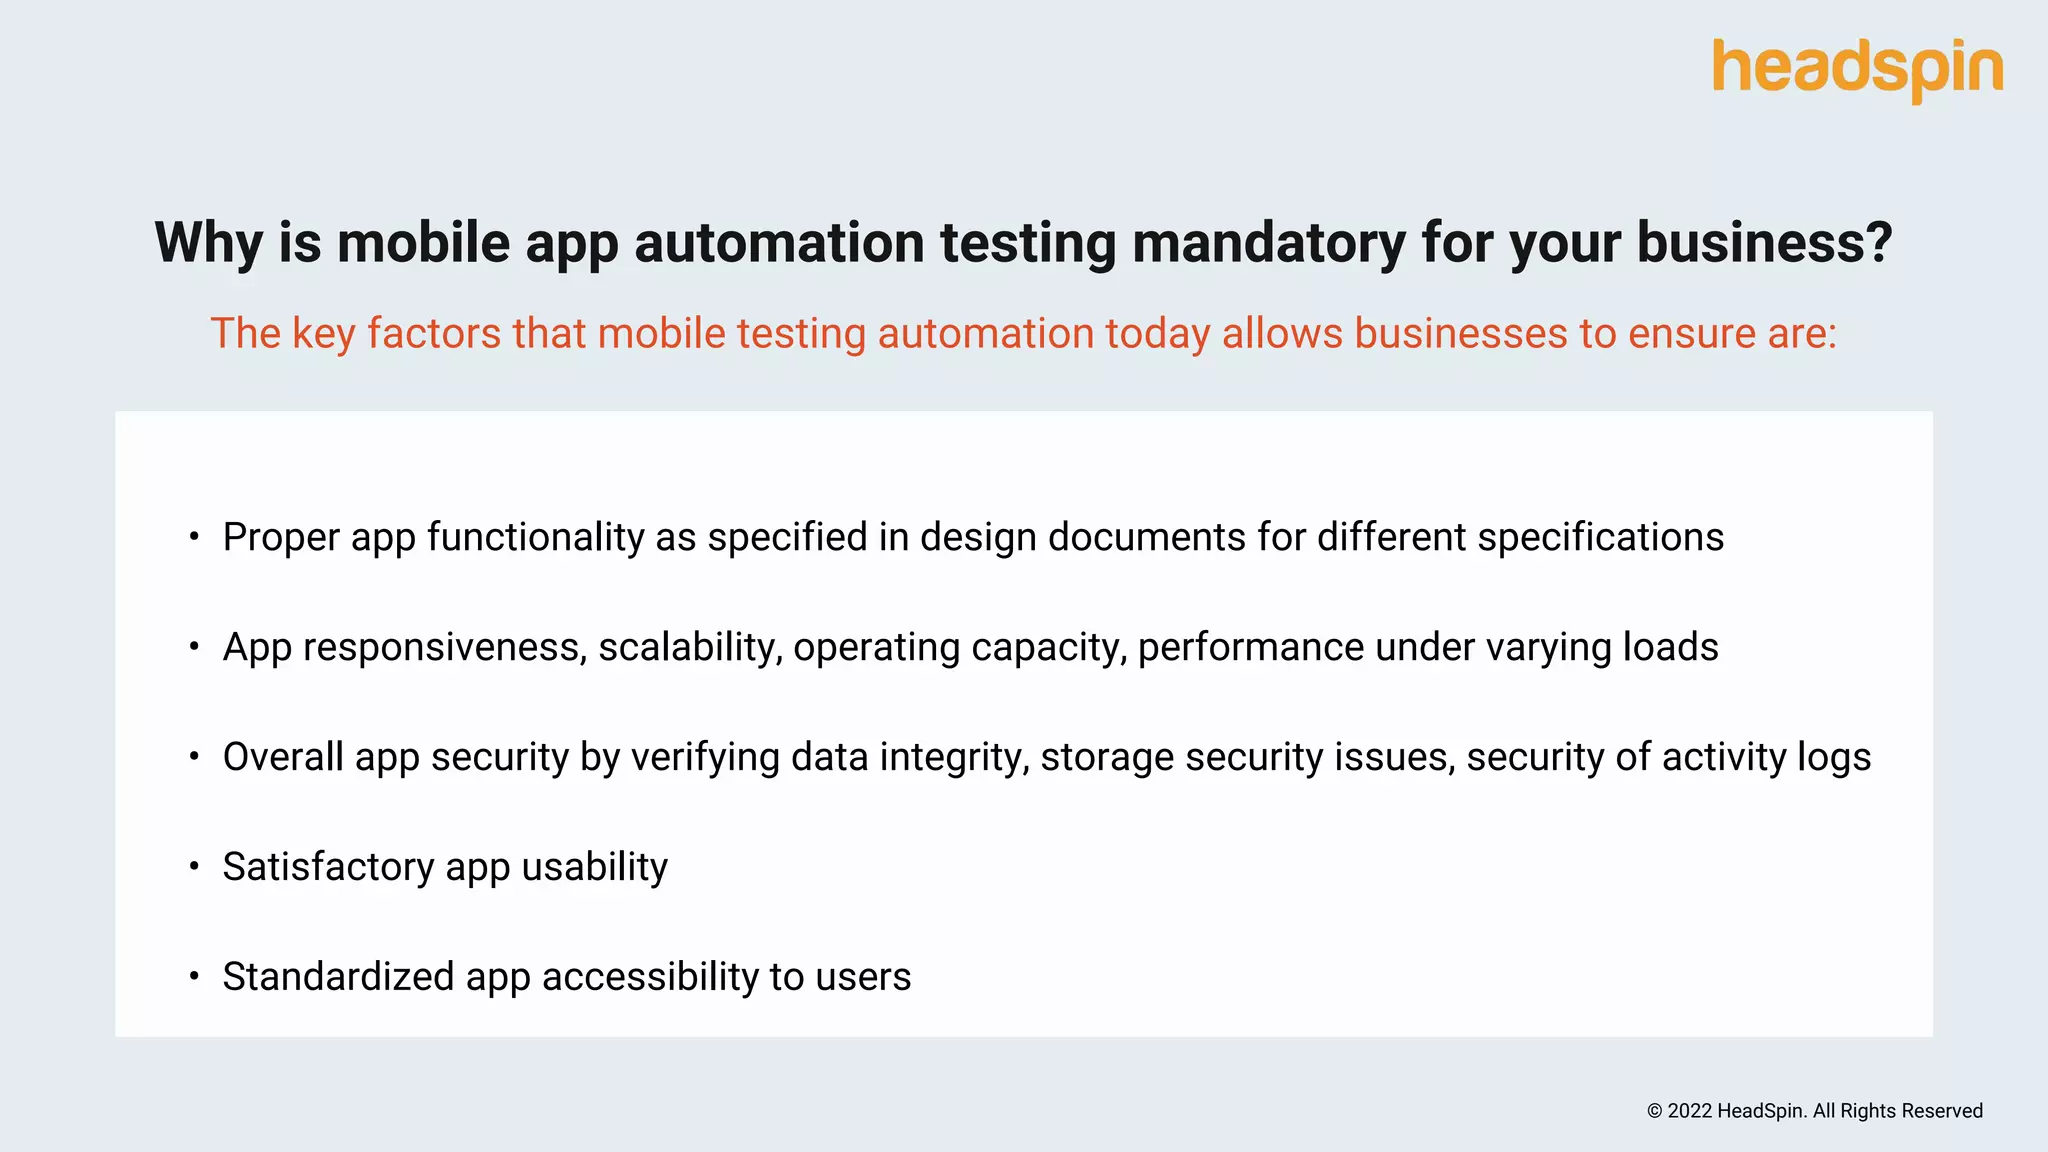Click the bullet dot before 'Overall app security'

click(x=194, y=757)
